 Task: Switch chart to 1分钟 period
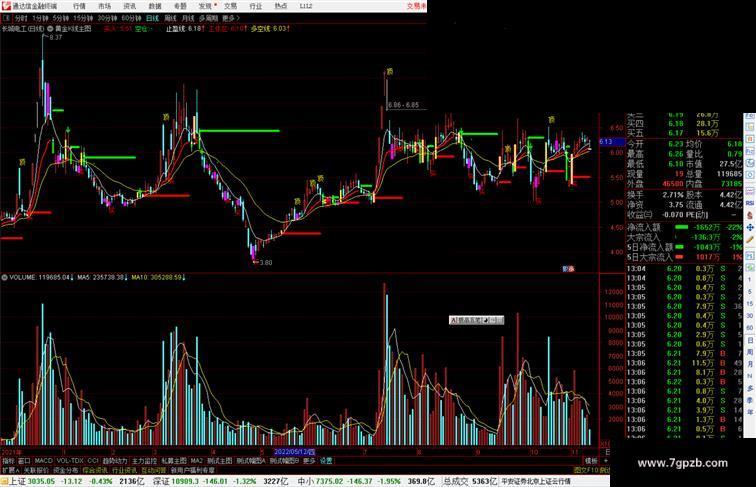click(40, 18)
